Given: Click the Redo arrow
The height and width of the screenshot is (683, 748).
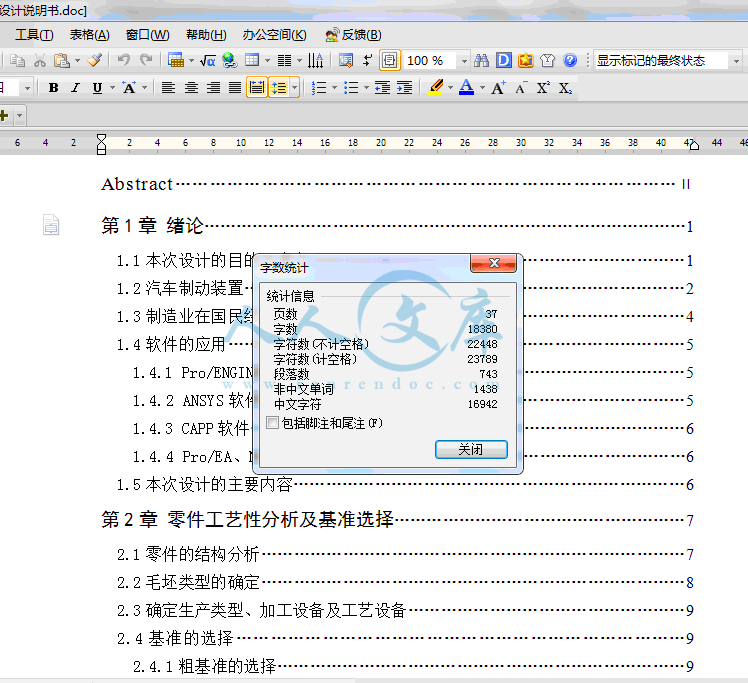Looking at the screenshot, I should pyautogui.click(x=145, y=60).
